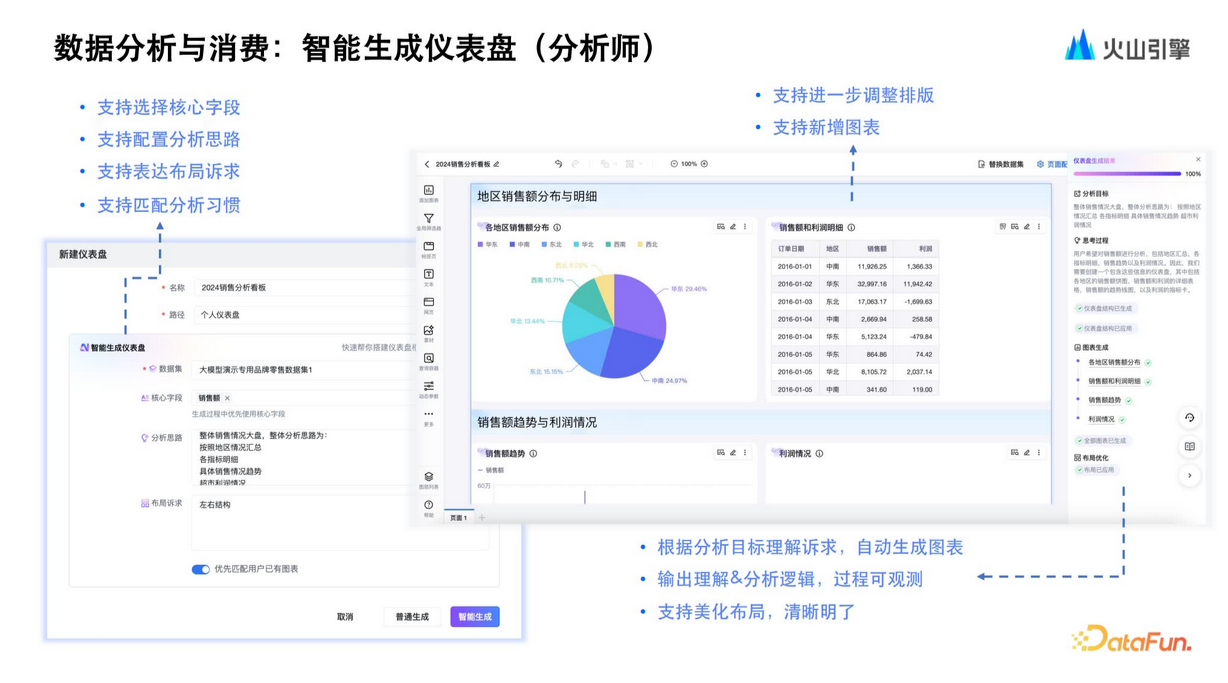The width and height of the screenshot is (1228, 683).
Task: Click the 动态参数 dynamic parameters icon
Action: 428,386
